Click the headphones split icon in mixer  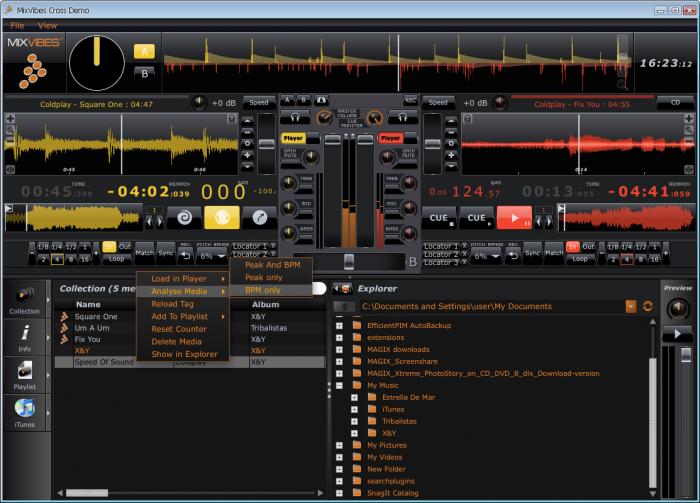[321, 100]
